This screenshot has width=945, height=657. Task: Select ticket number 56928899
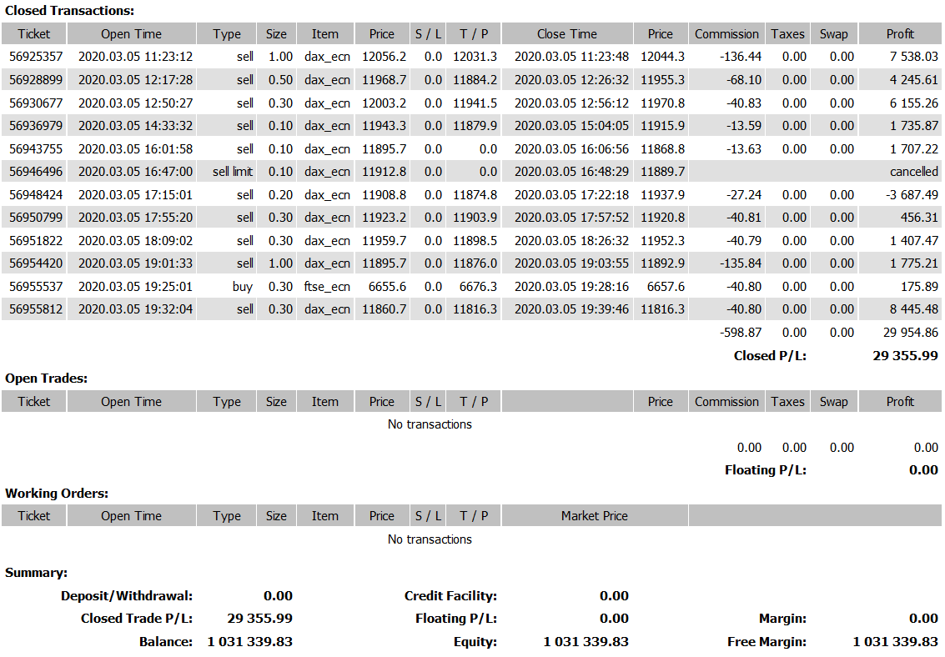[36, 80]
